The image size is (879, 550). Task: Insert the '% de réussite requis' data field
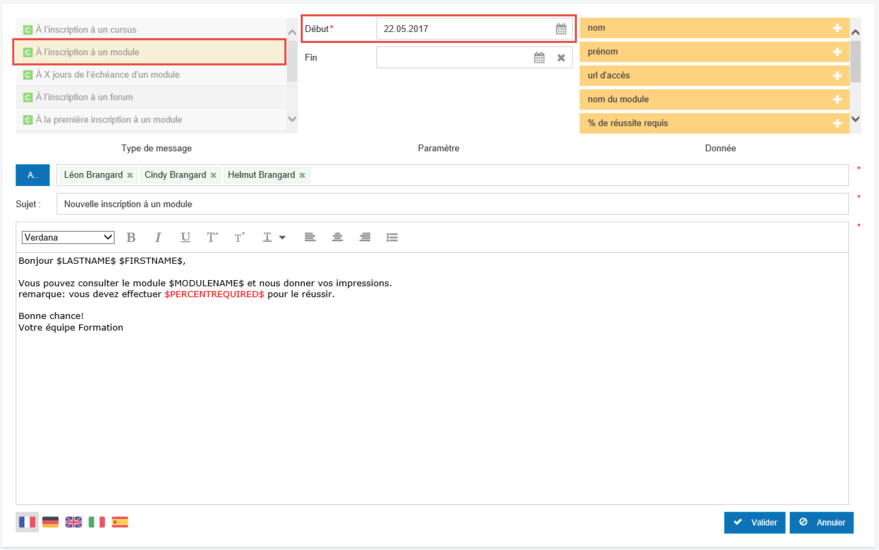click(837, 123)
